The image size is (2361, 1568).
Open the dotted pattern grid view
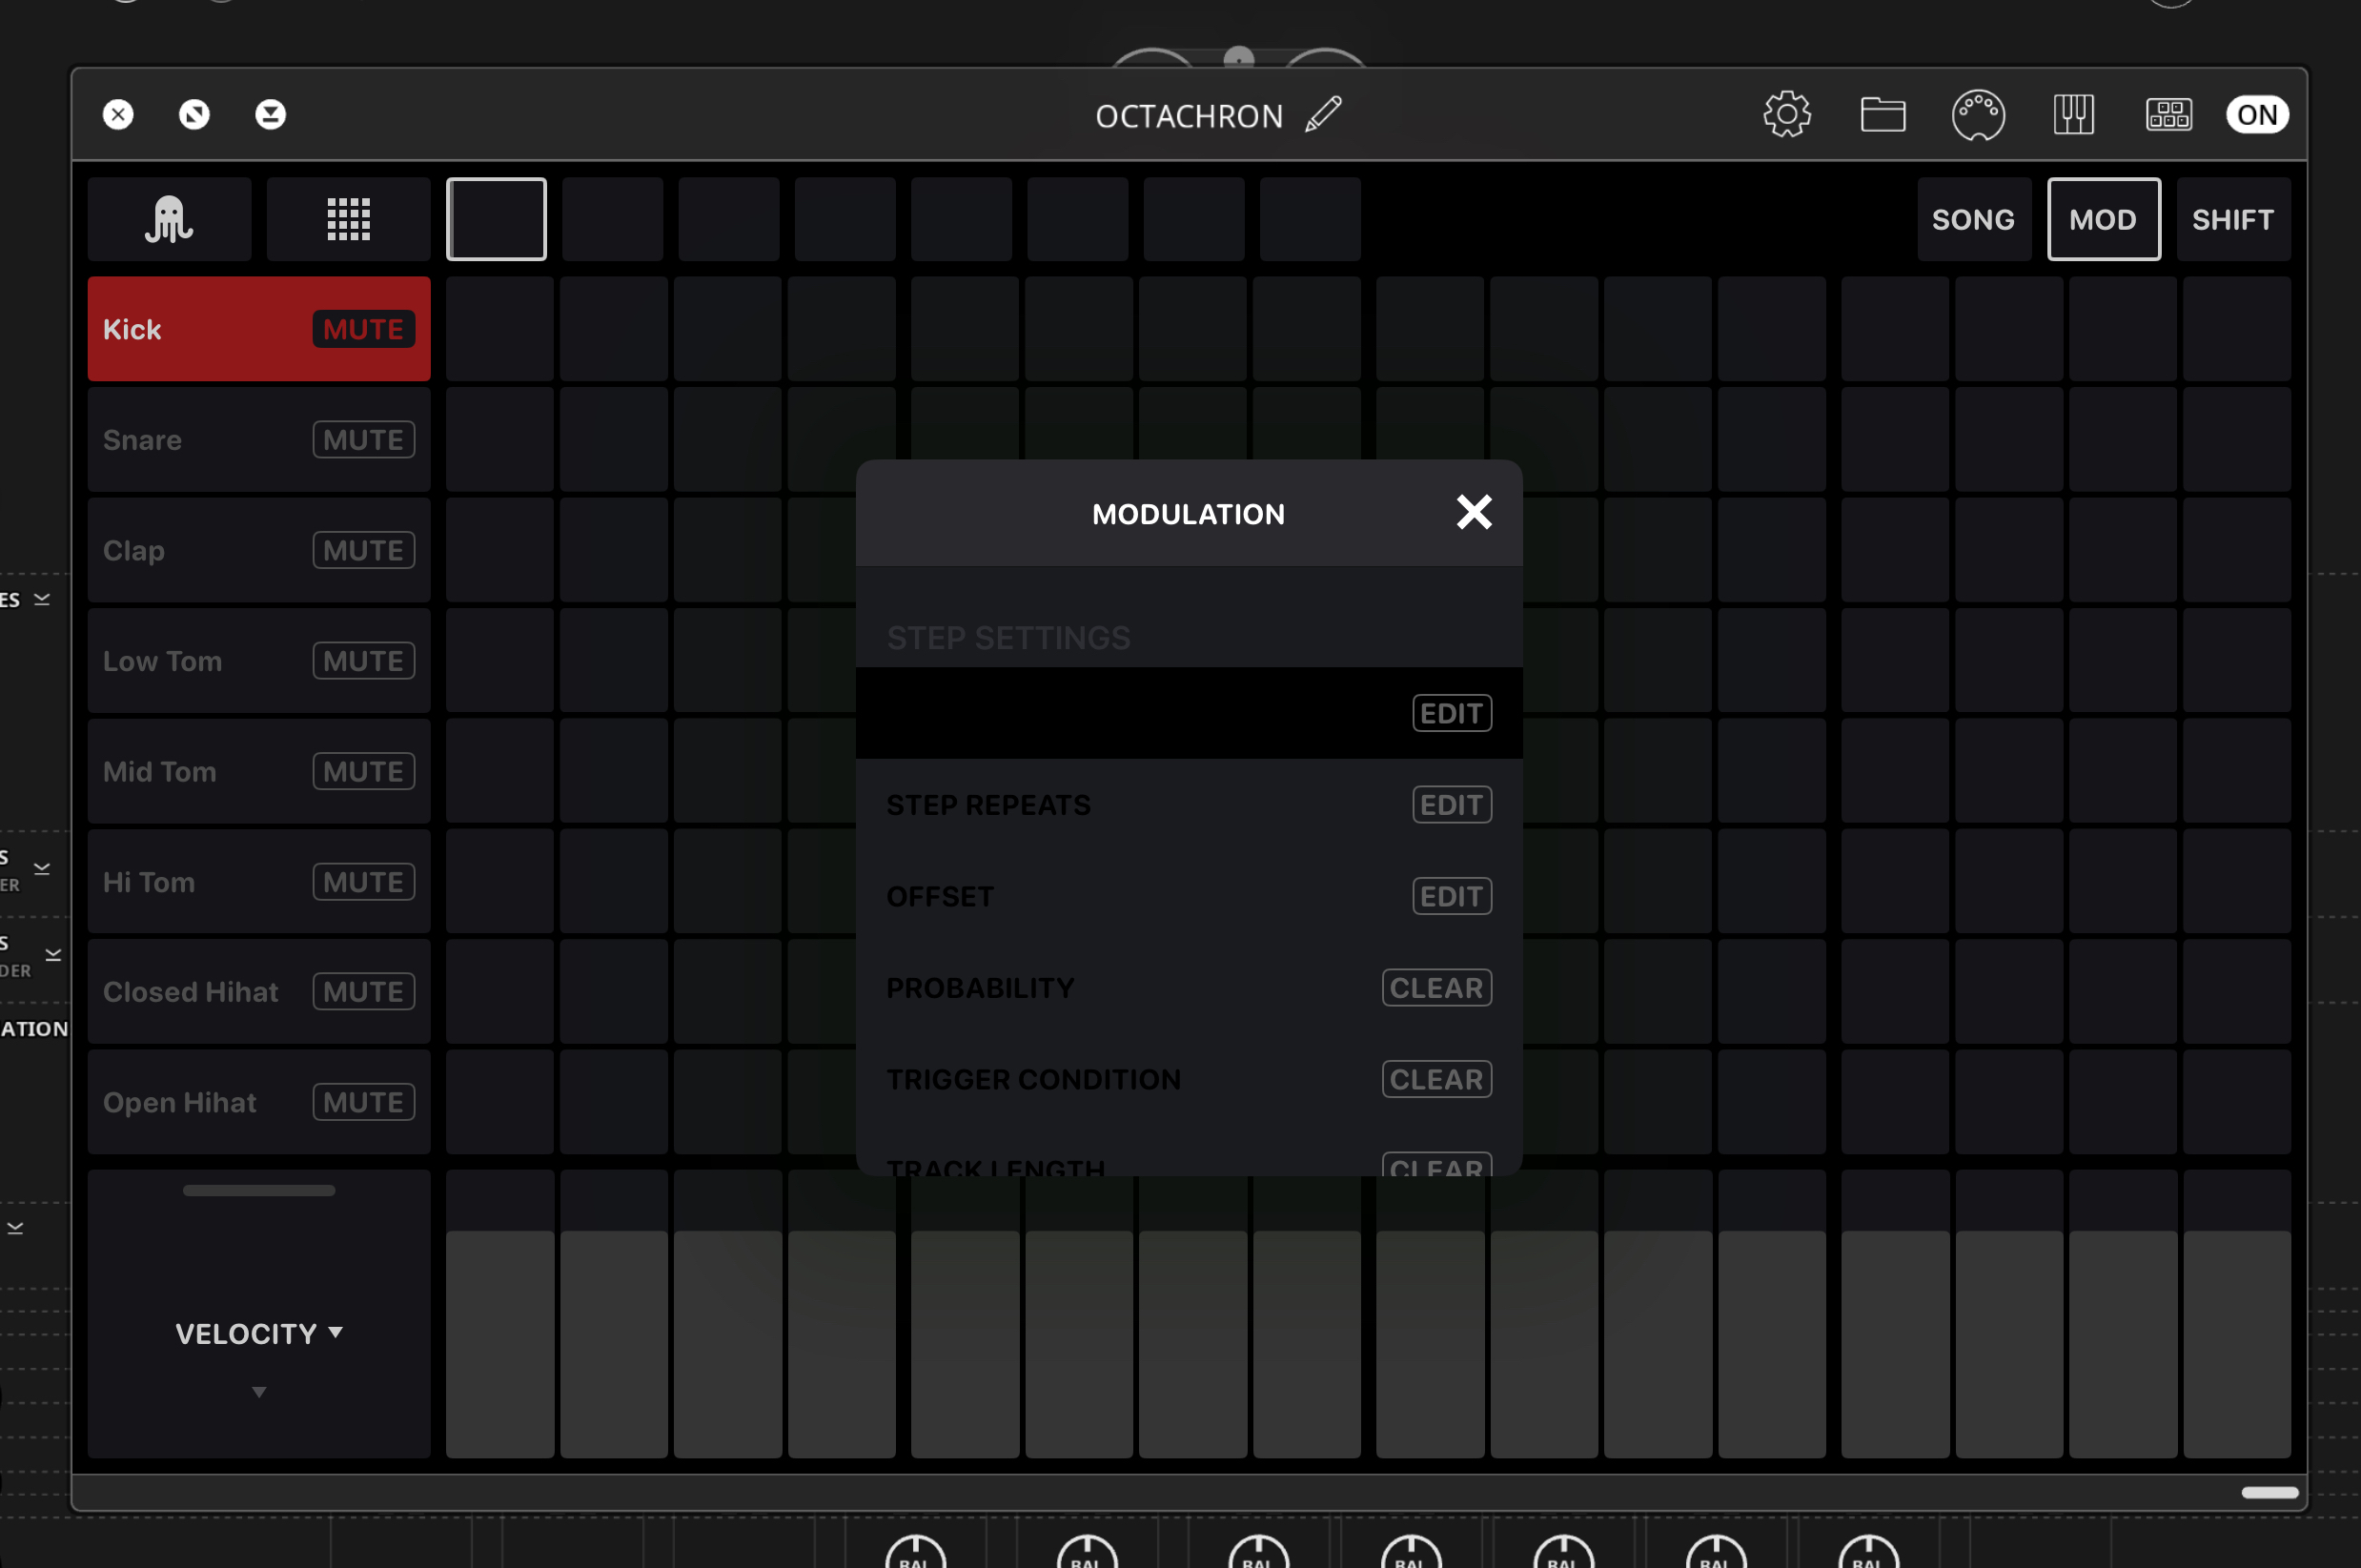[348, 219]
